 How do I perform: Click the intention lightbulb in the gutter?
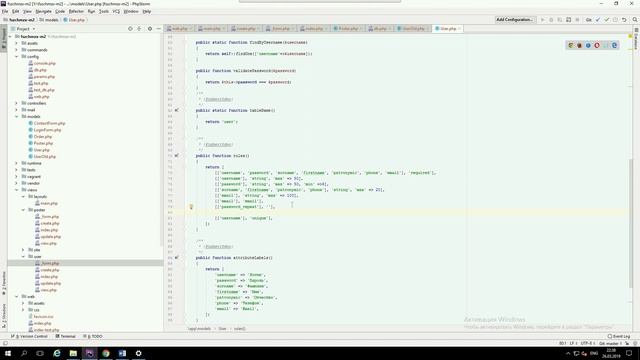[191, 207]
